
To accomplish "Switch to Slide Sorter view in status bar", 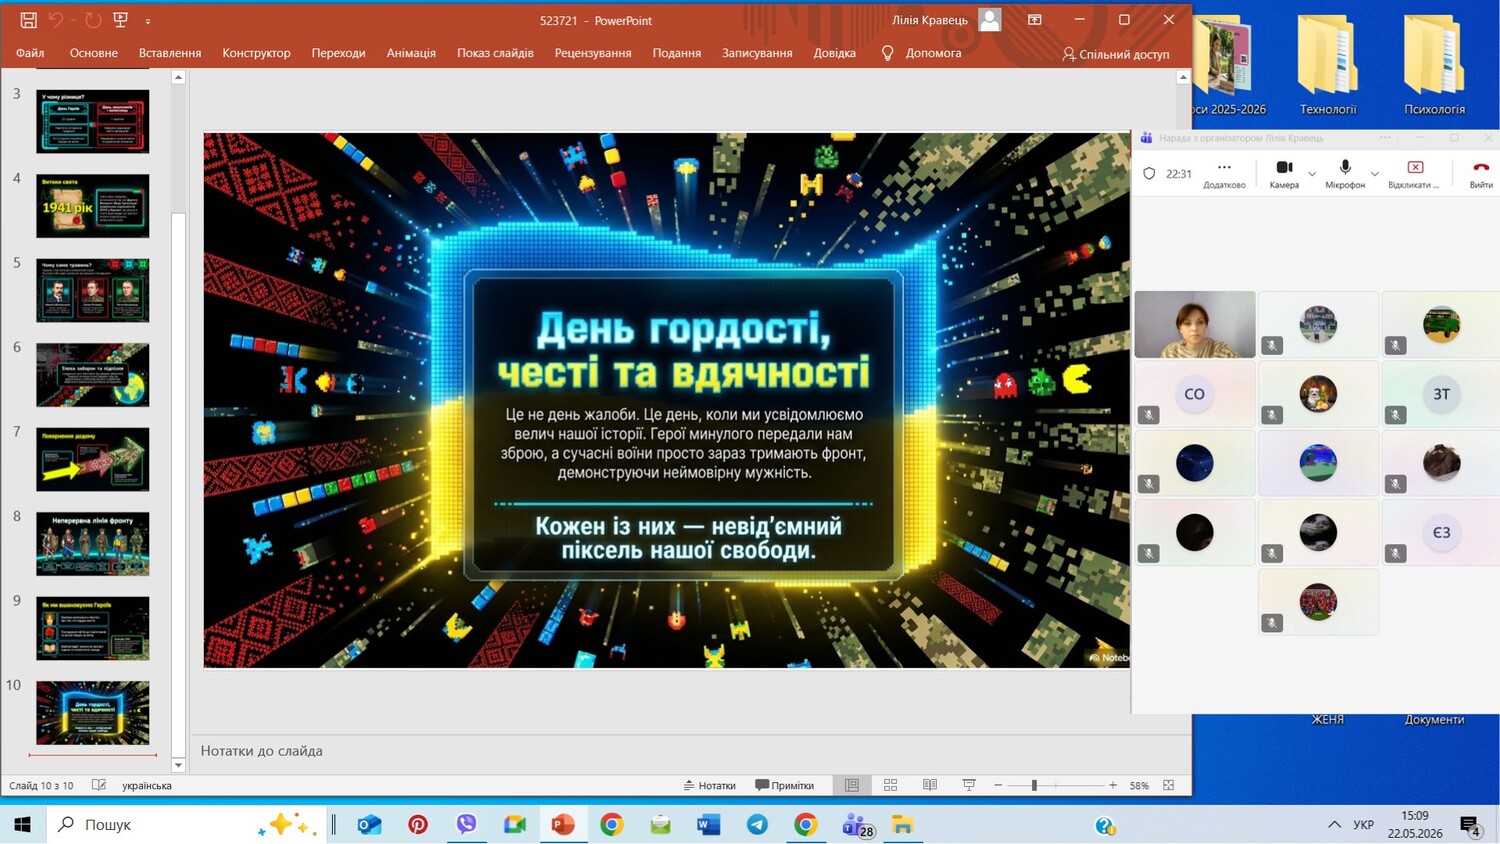I will 890,785.
